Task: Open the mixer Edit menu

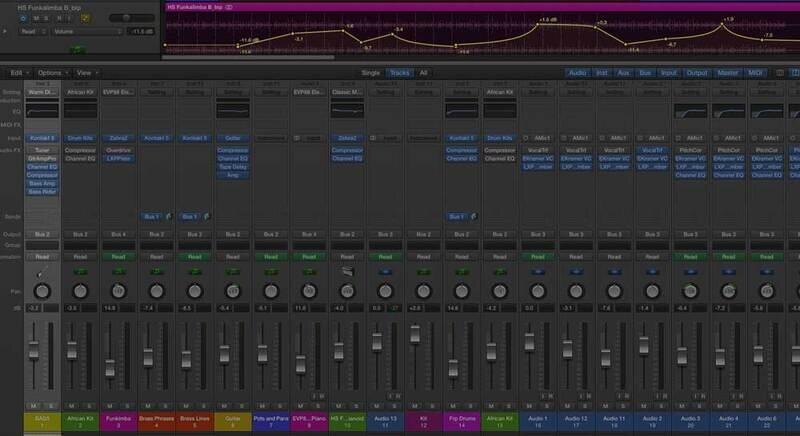Action: coord(19,73)
